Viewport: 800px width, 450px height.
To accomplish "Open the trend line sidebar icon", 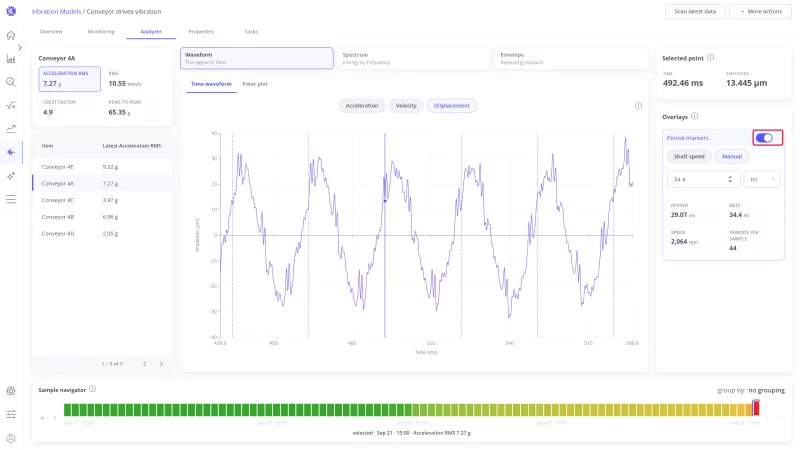I will pos(11,129).
